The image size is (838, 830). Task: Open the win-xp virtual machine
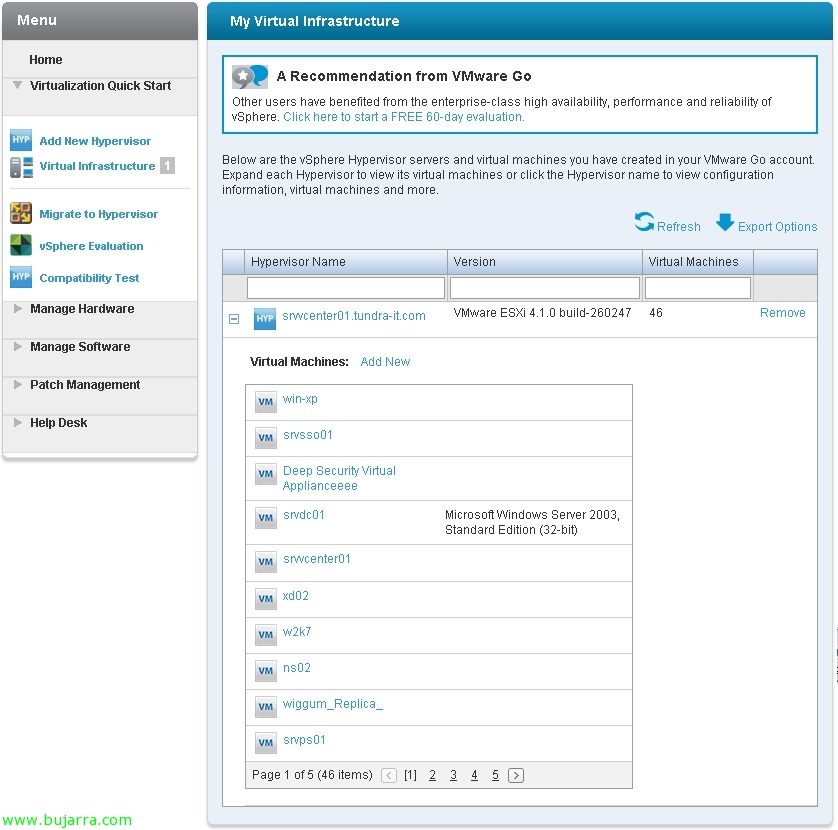point(300,399)
